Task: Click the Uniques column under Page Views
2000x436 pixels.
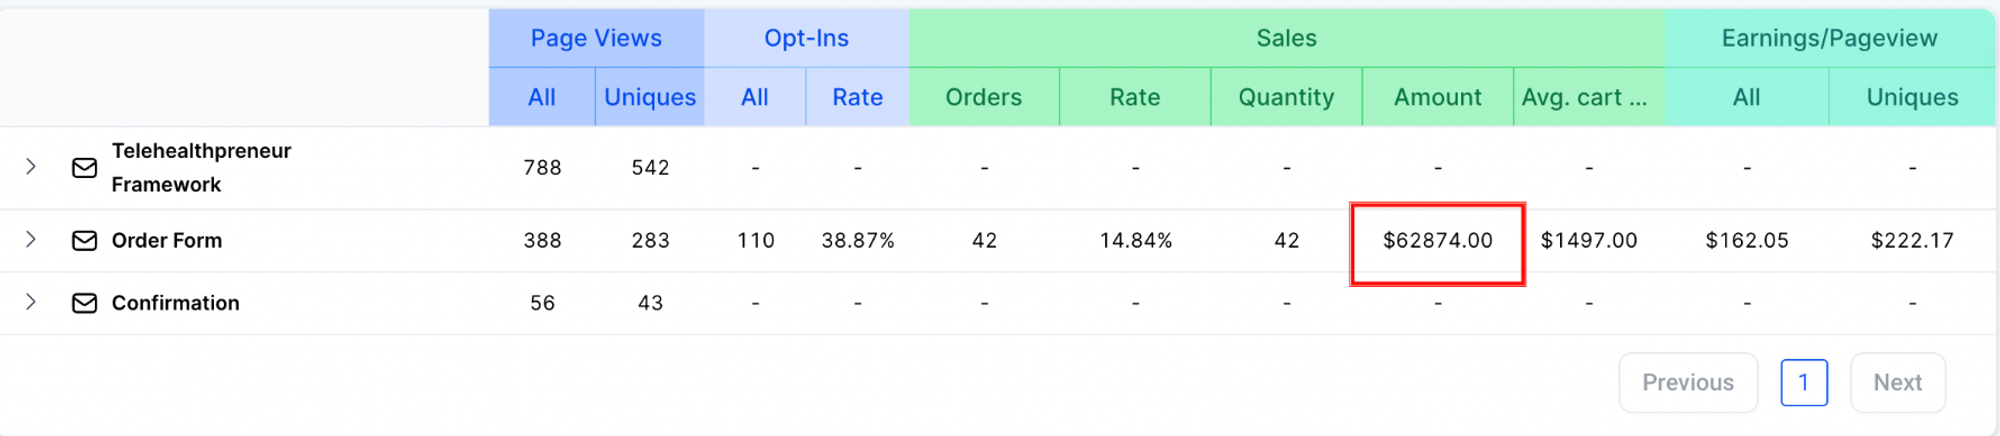Action: click(650, 97)
